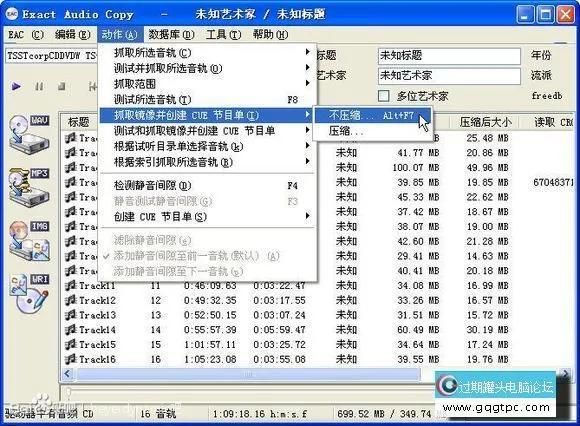Click the 1:09:18.16 h:m:s.f status entry
Screen dimensions: 580x426
click(x=260, y=413)
